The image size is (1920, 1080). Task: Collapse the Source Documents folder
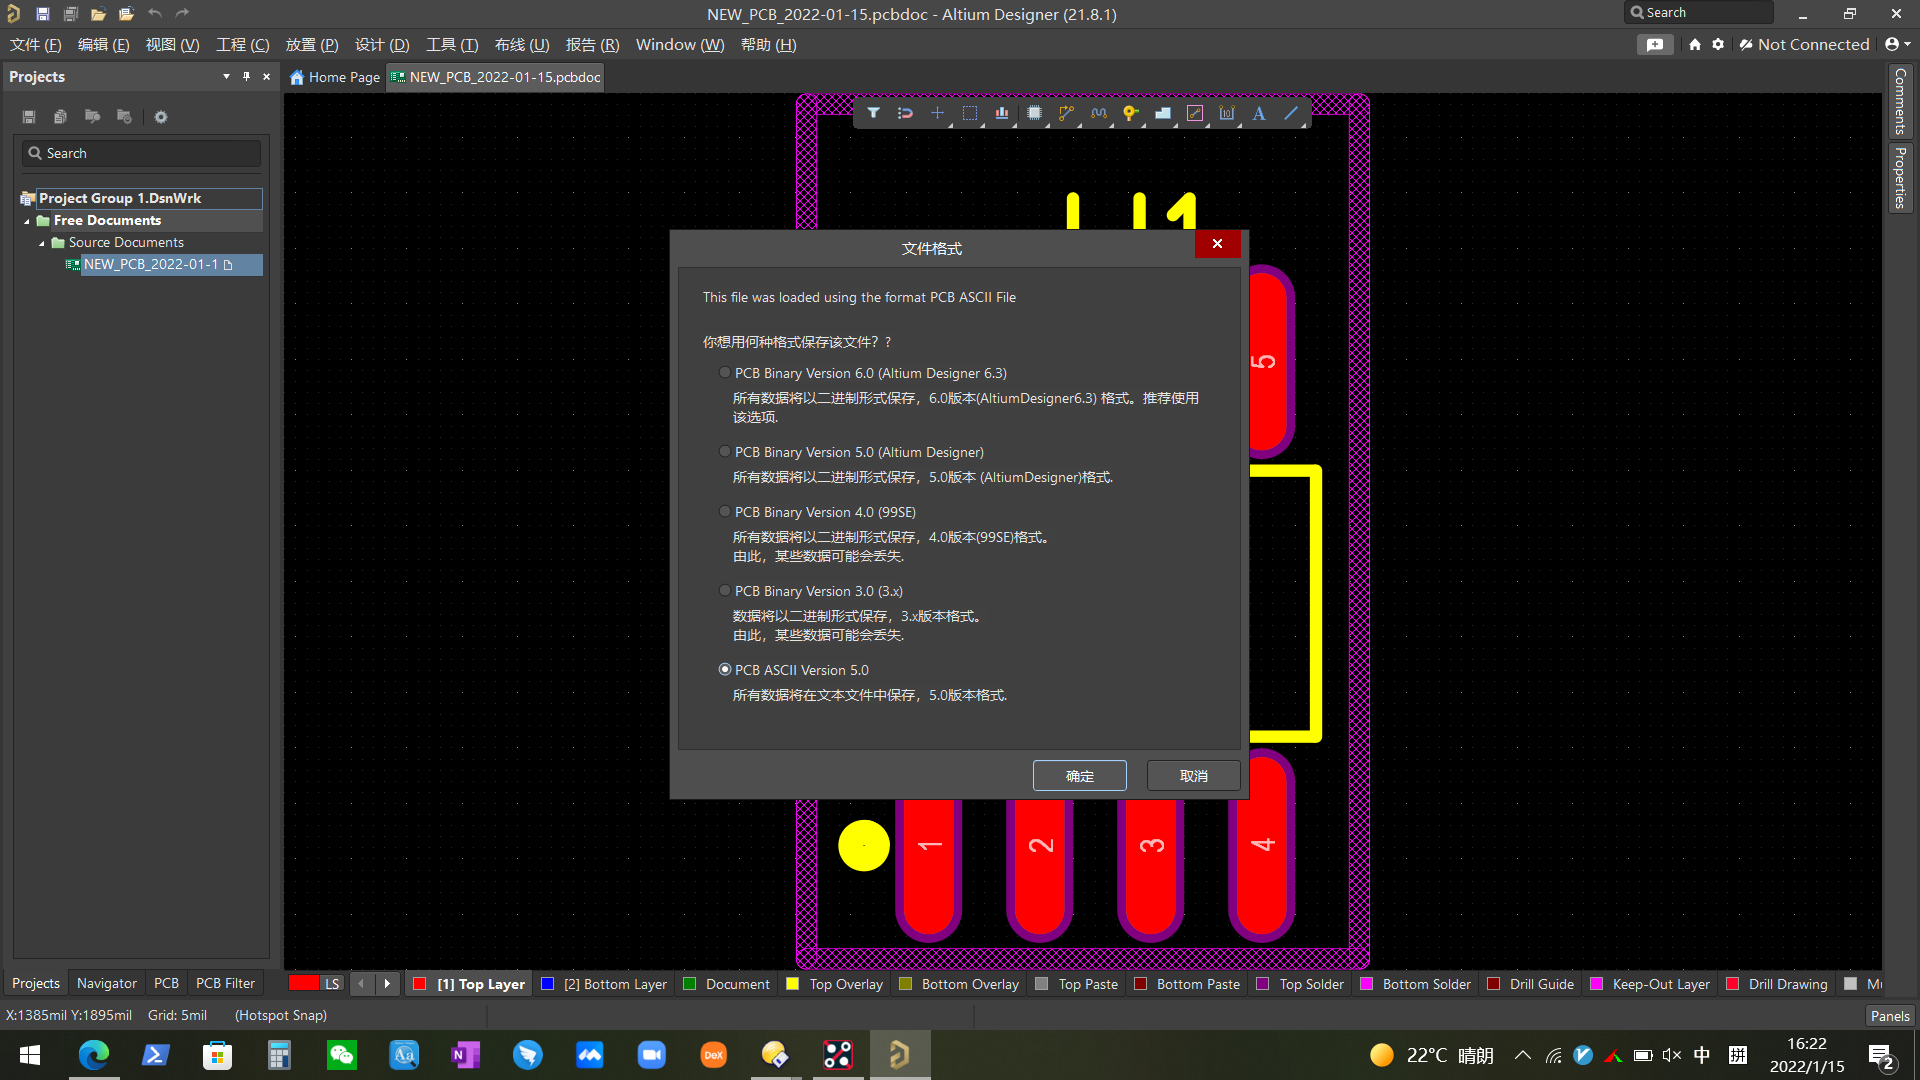[43, 242]
